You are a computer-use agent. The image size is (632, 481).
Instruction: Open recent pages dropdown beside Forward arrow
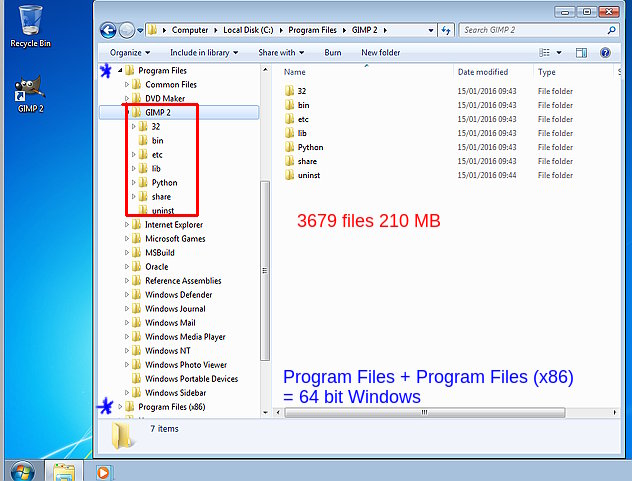click(140, 30)
